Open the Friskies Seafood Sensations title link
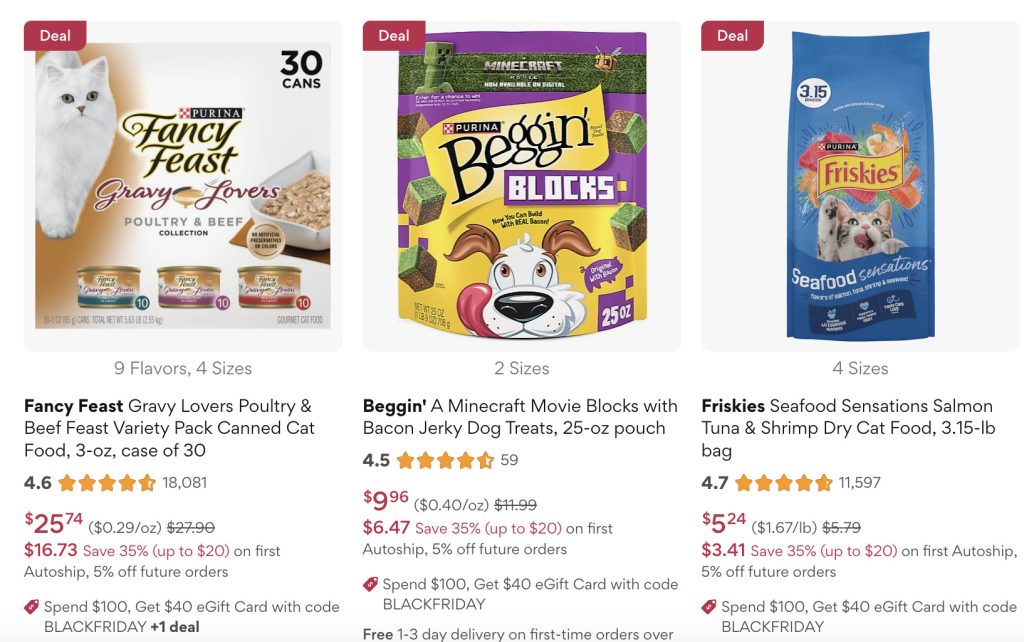1024x642 pixels. coord(847,428)
